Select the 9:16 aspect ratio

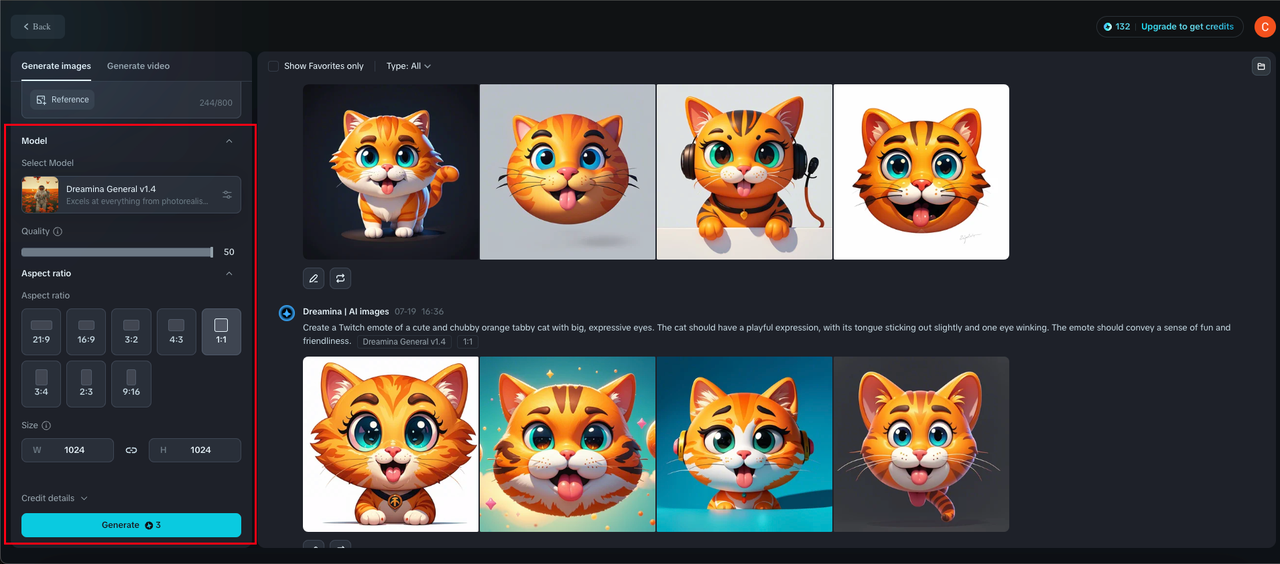131,384
